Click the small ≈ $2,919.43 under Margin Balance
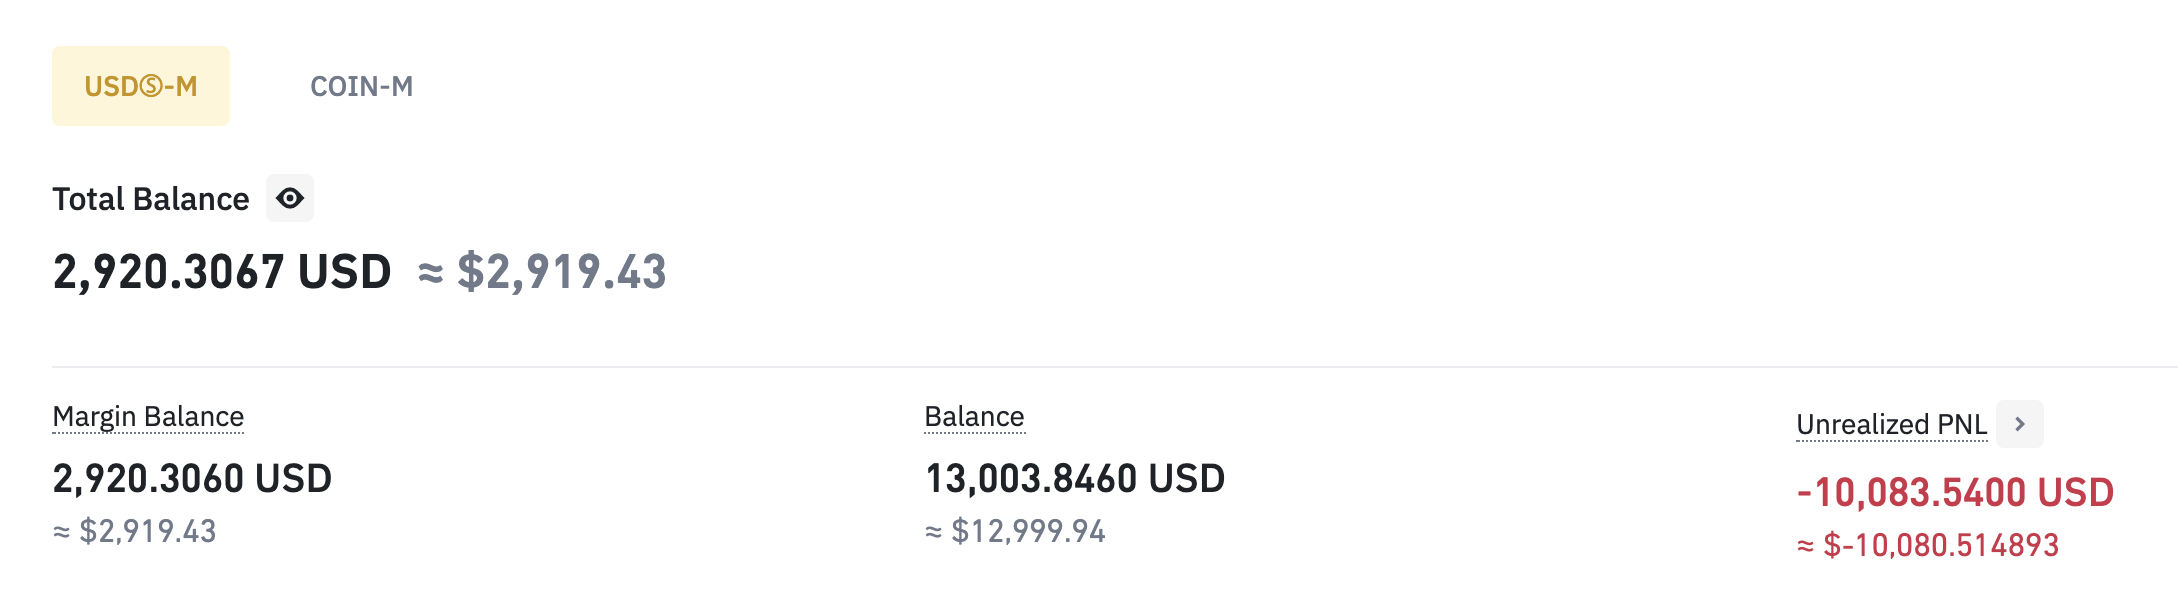This screenshot has width=2178, height=594. (x=134, y=531)
